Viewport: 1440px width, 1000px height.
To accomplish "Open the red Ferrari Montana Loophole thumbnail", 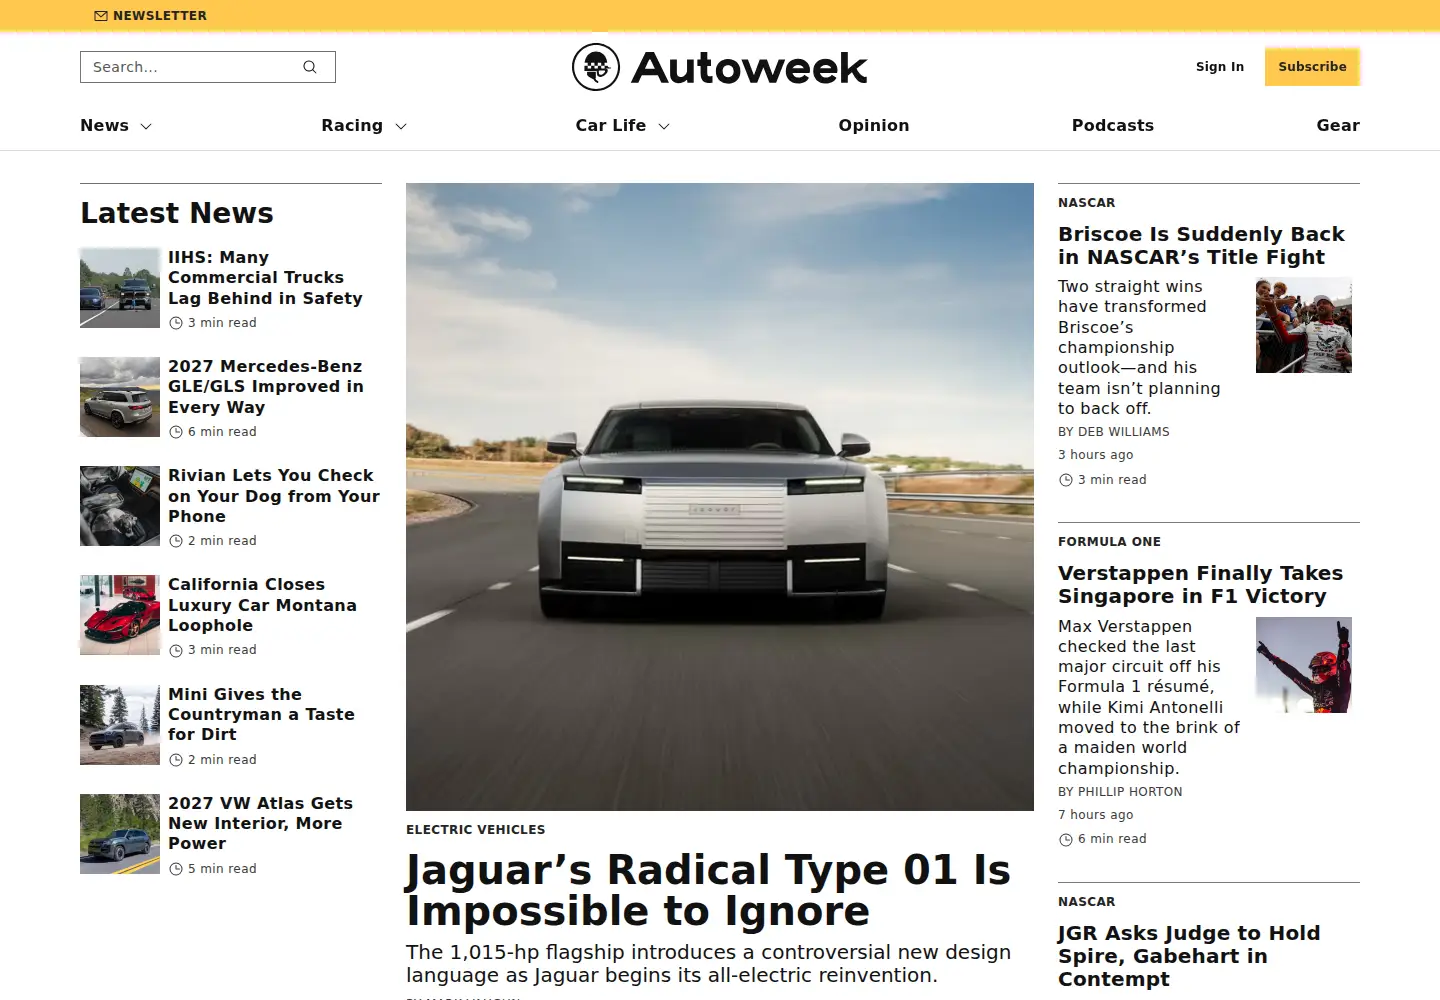I will coord(120,615).
